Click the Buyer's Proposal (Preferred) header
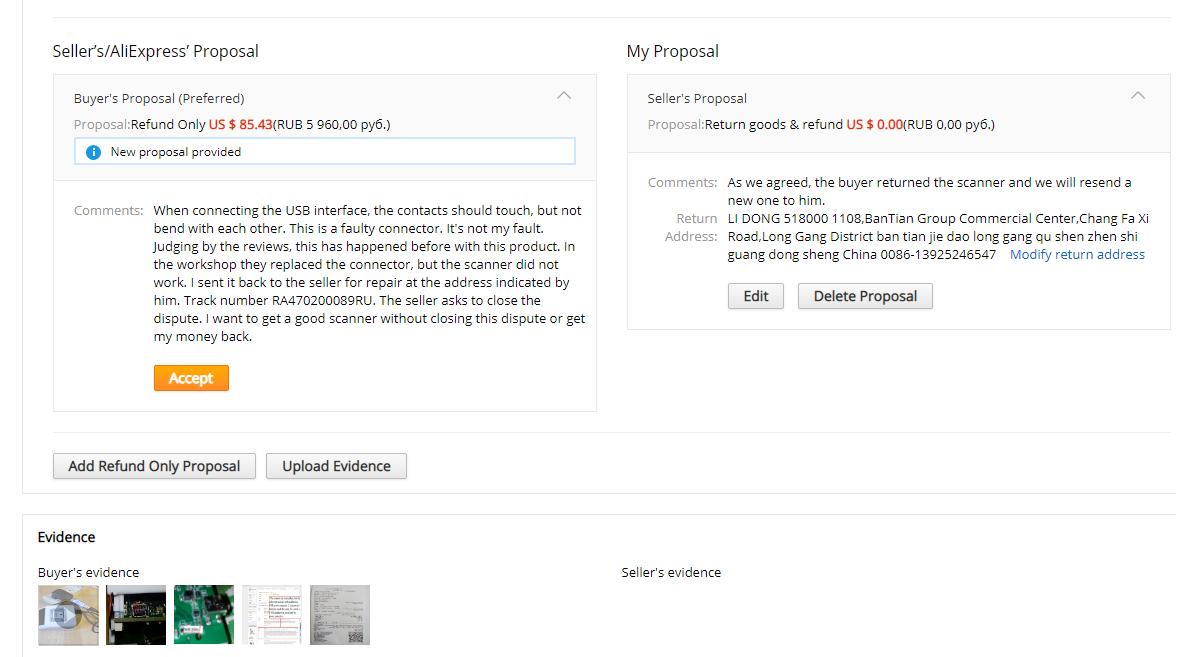This screenshot has height=657, width=1197. point(159,98)
